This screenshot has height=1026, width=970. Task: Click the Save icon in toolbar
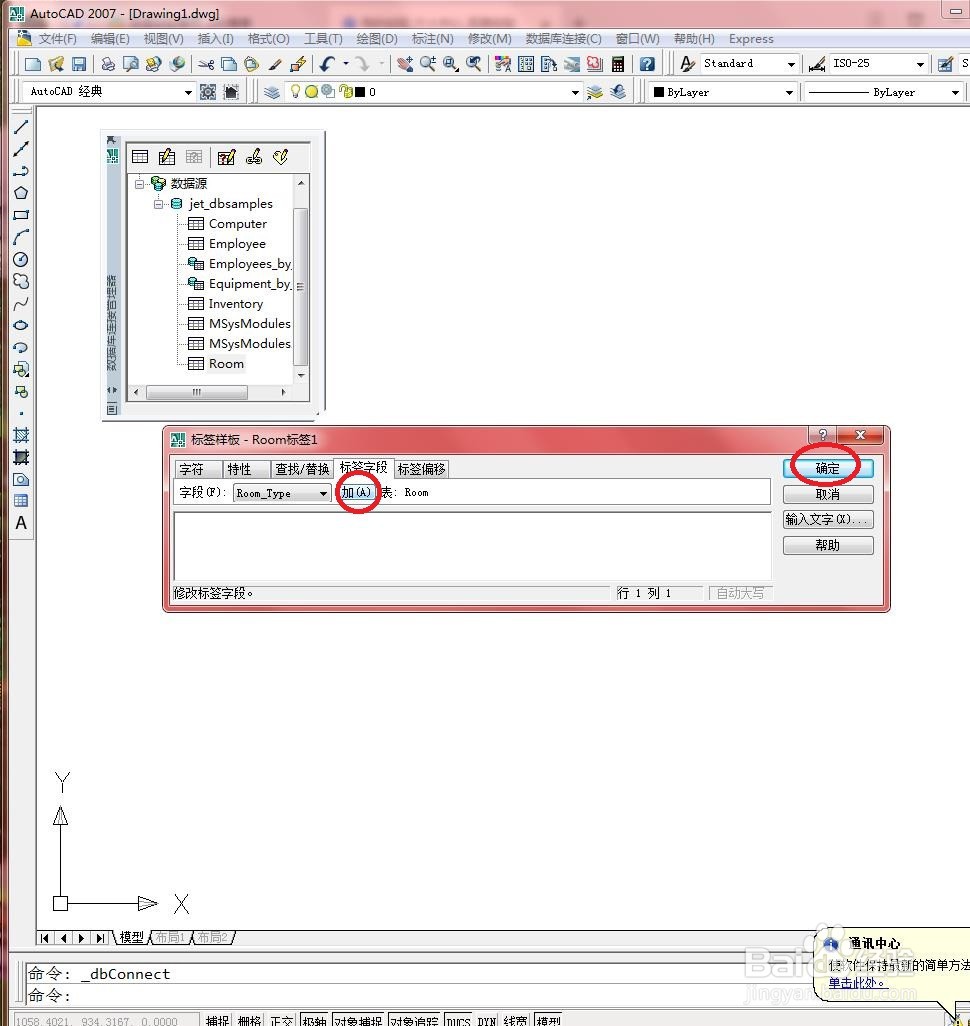click(79, 64)
